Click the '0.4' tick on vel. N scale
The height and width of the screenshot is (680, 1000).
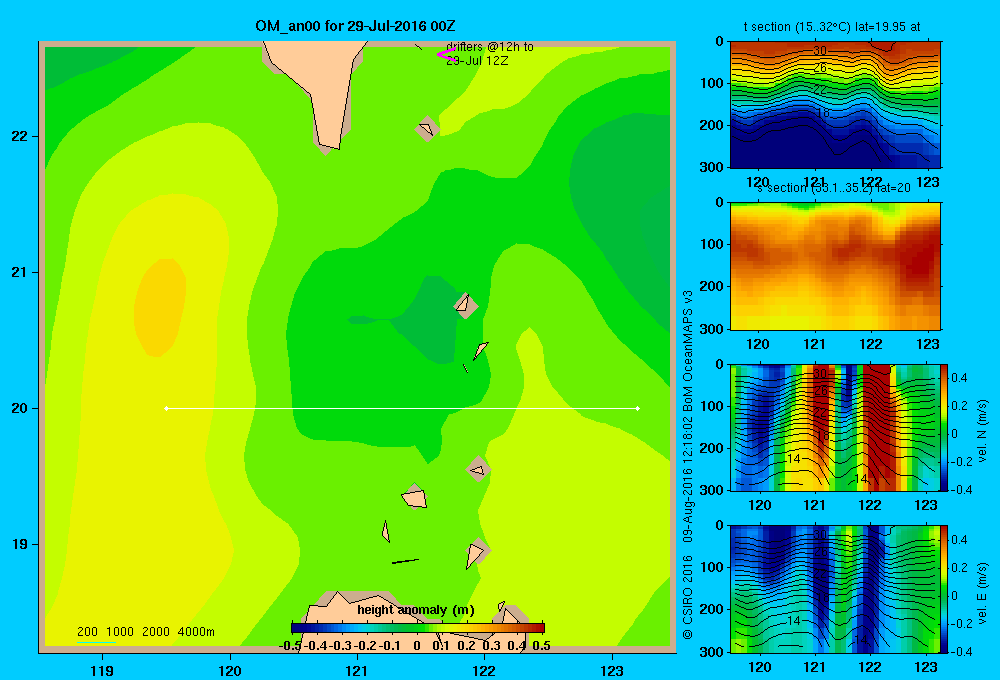coord(959,378)
